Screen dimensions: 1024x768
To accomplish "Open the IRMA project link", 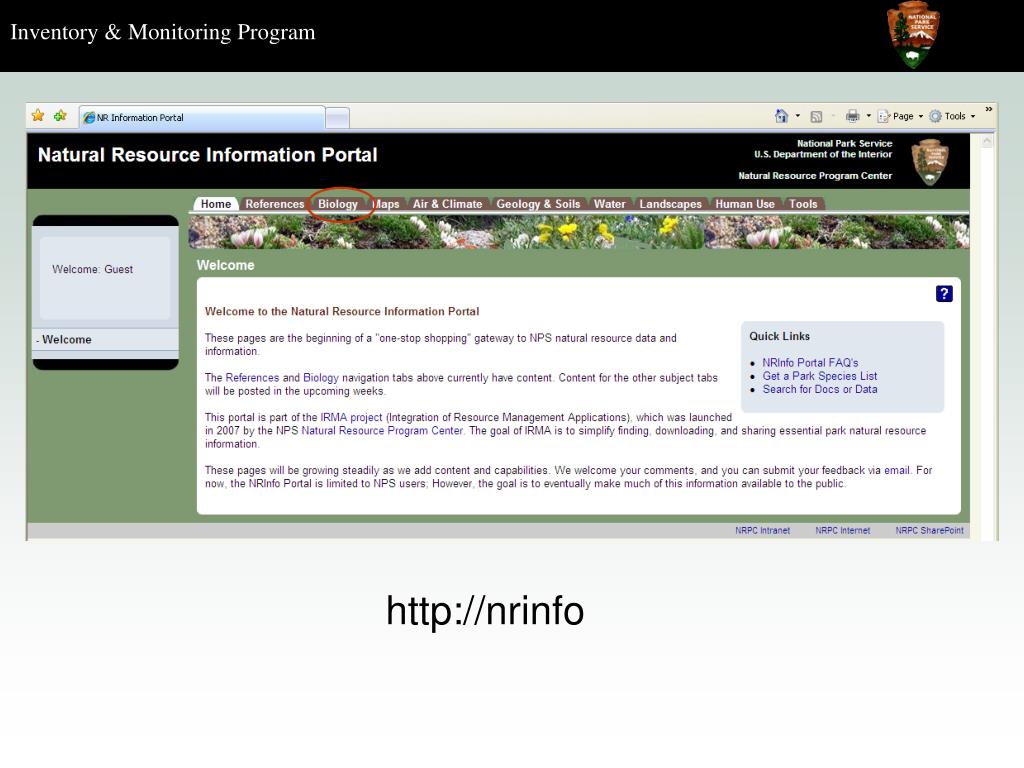I will point(351,417).
